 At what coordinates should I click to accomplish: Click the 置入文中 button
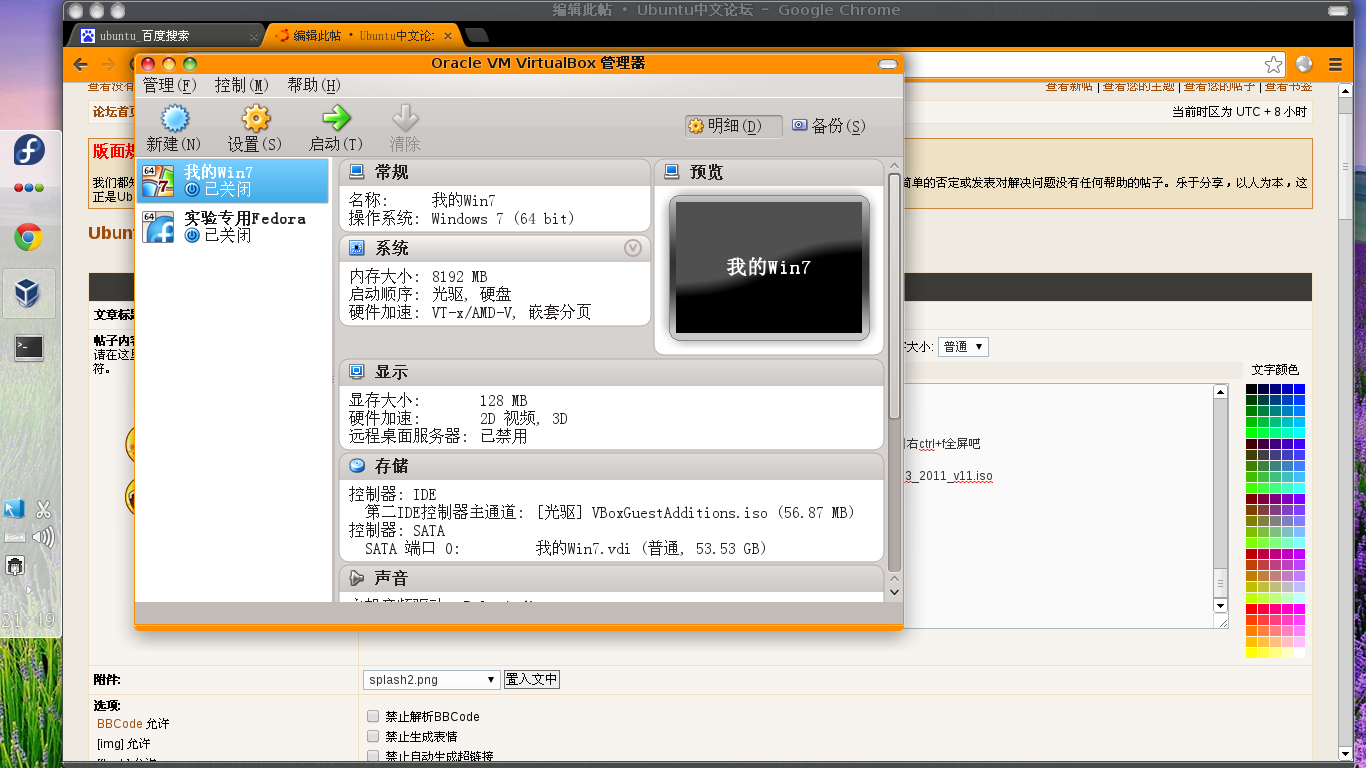coord(531,679)
